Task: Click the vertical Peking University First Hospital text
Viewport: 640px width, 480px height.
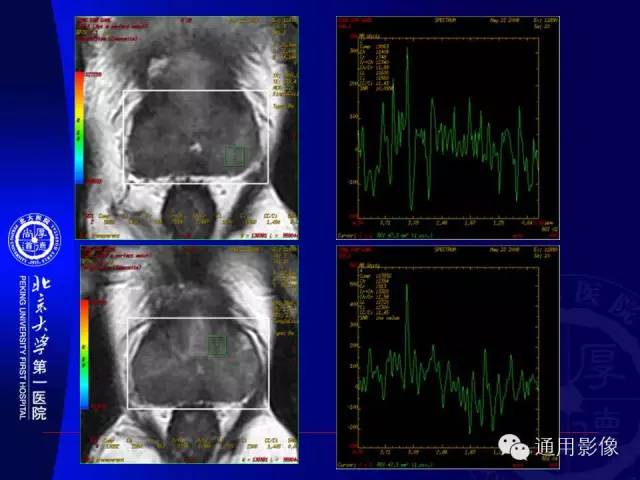Action: coord(23,347)
